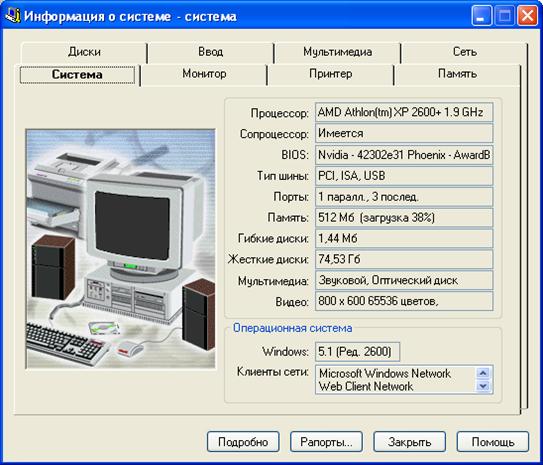Click the computer illustration picture
The height and width of the screenshot is (465, 543).
coord(120,249)
